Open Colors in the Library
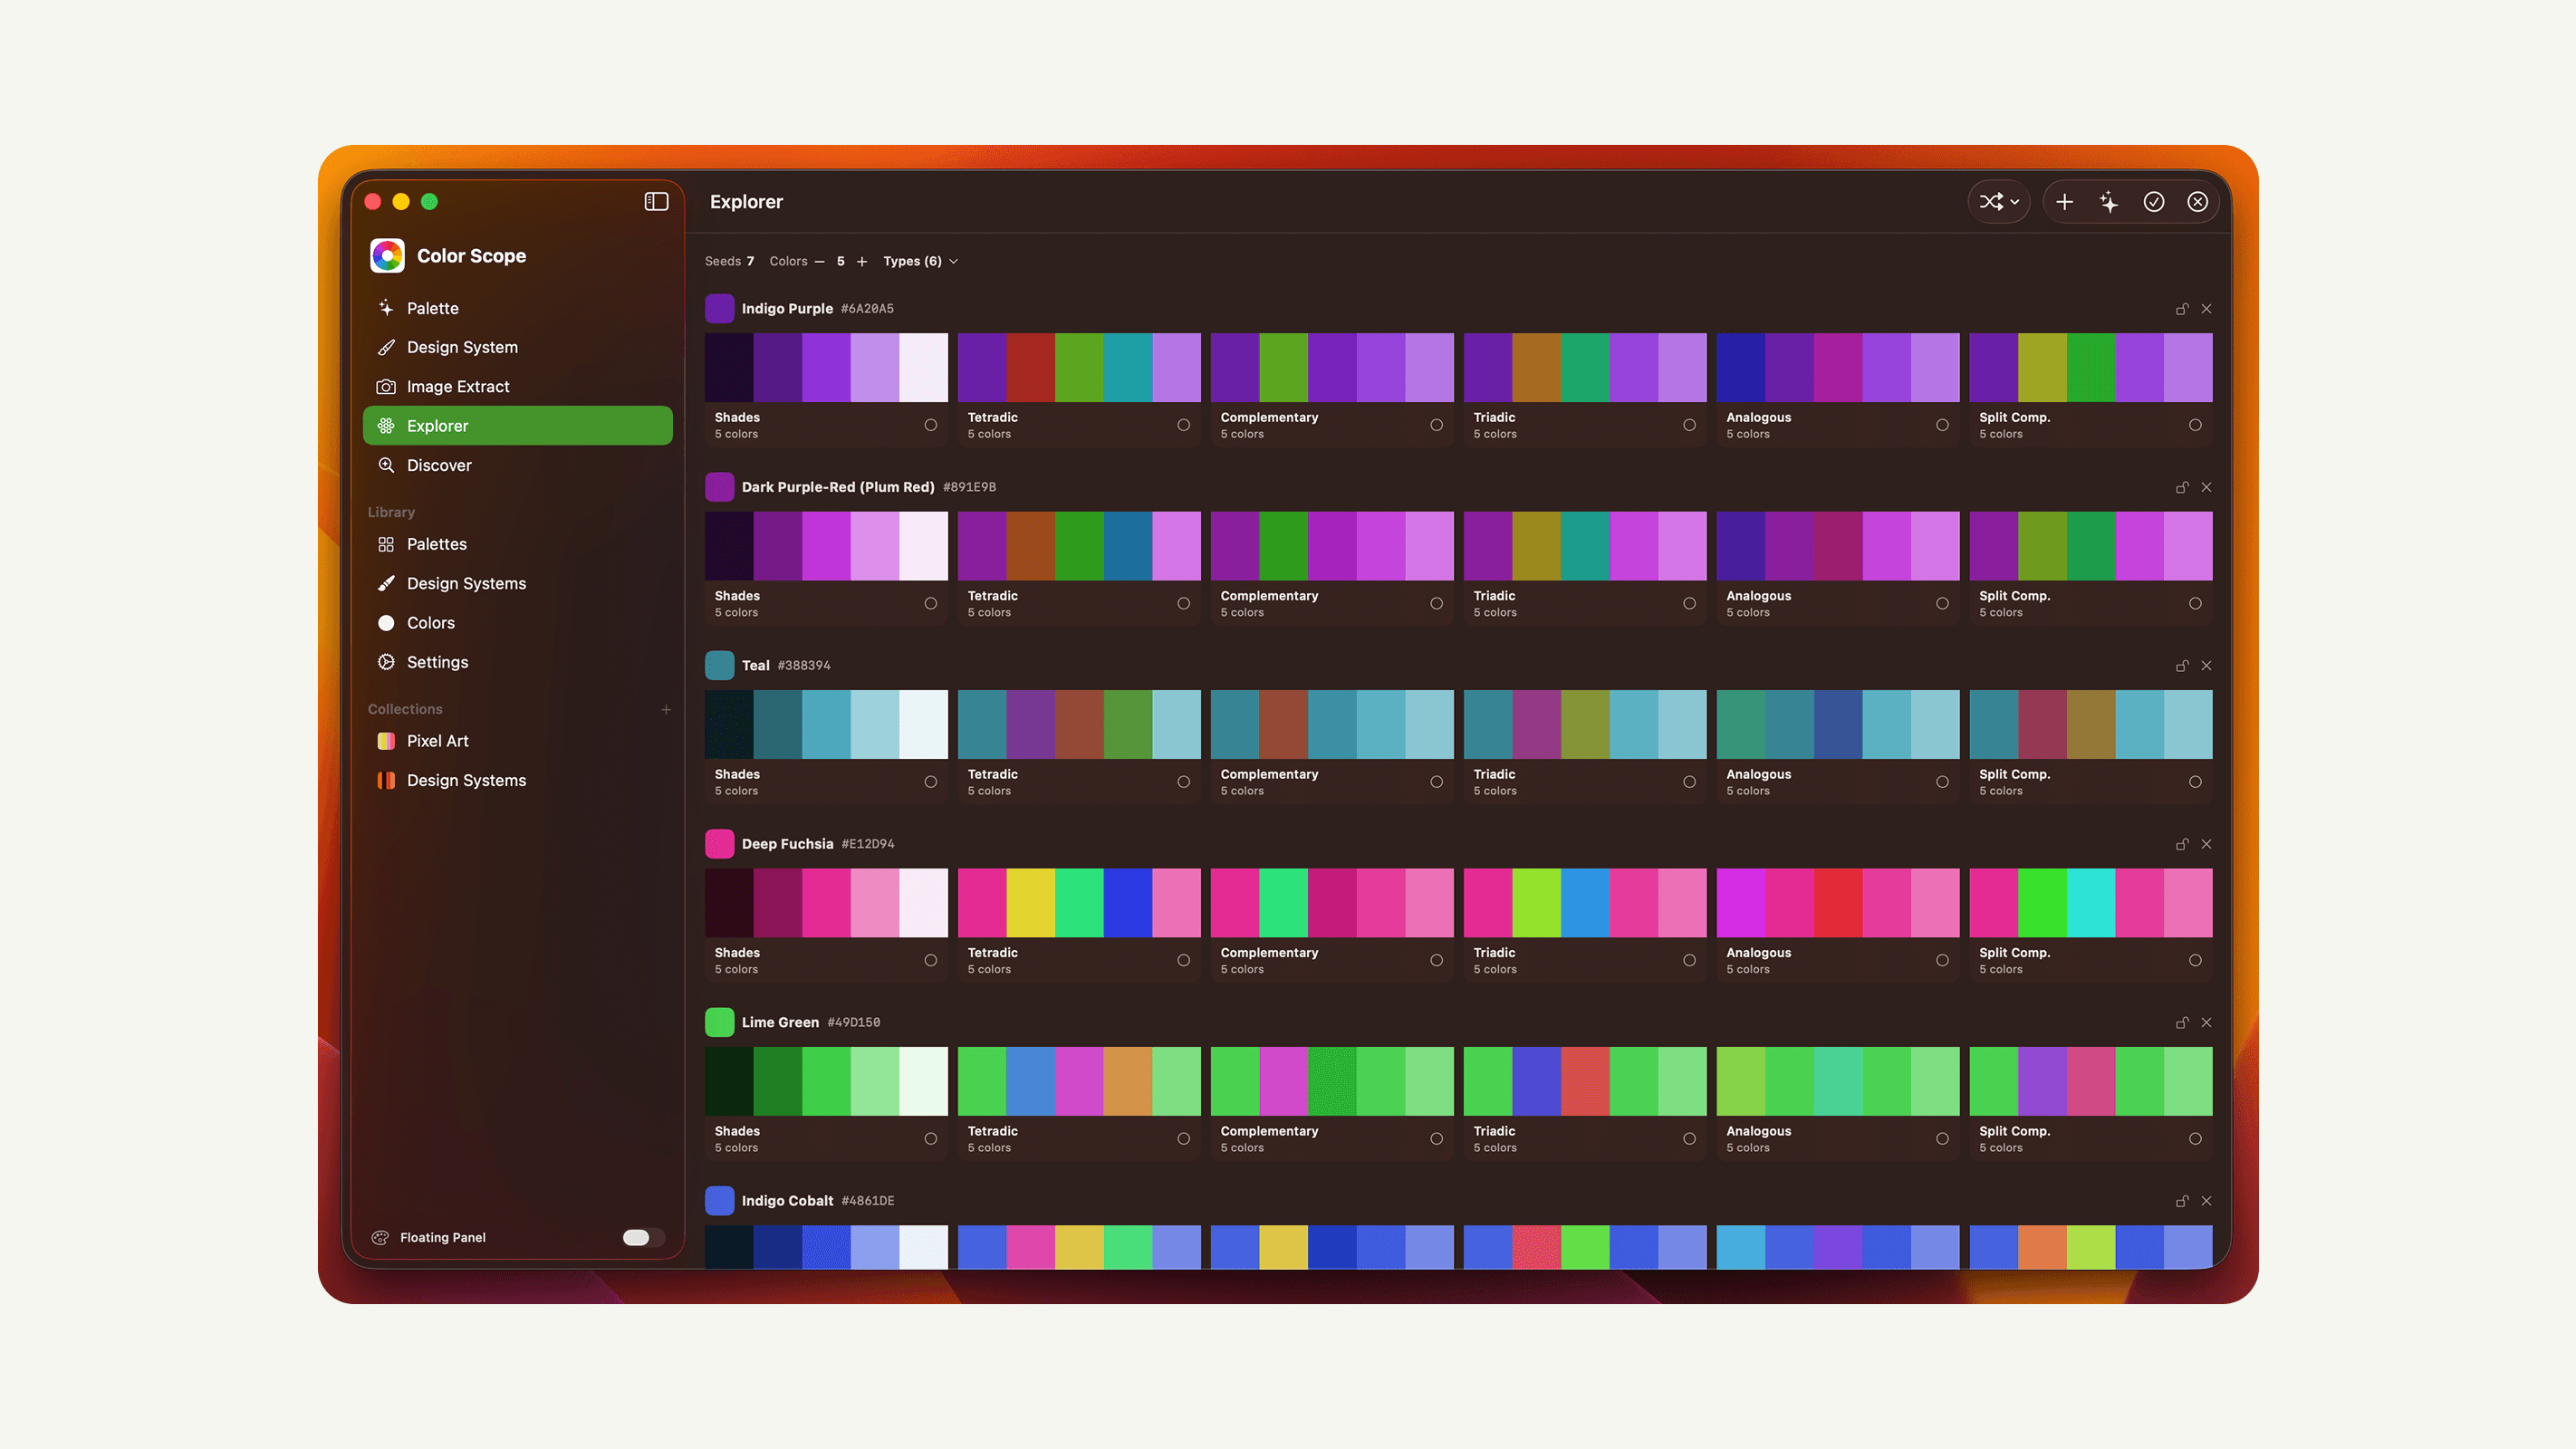The image size is (2576, 1449). coord(517,622)
